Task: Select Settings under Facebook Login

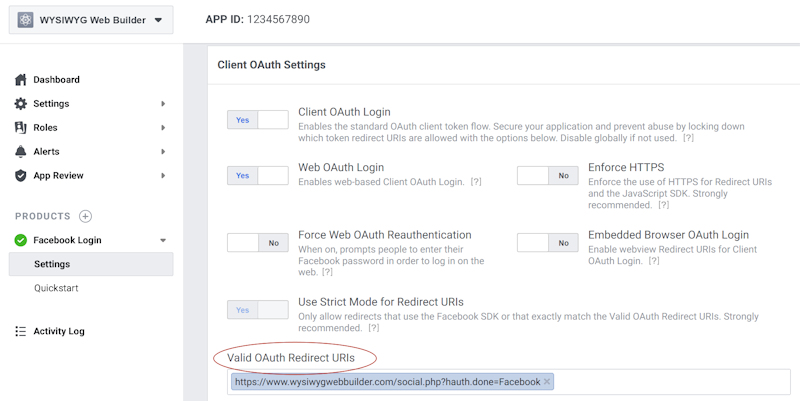Action: pos(91,264)
